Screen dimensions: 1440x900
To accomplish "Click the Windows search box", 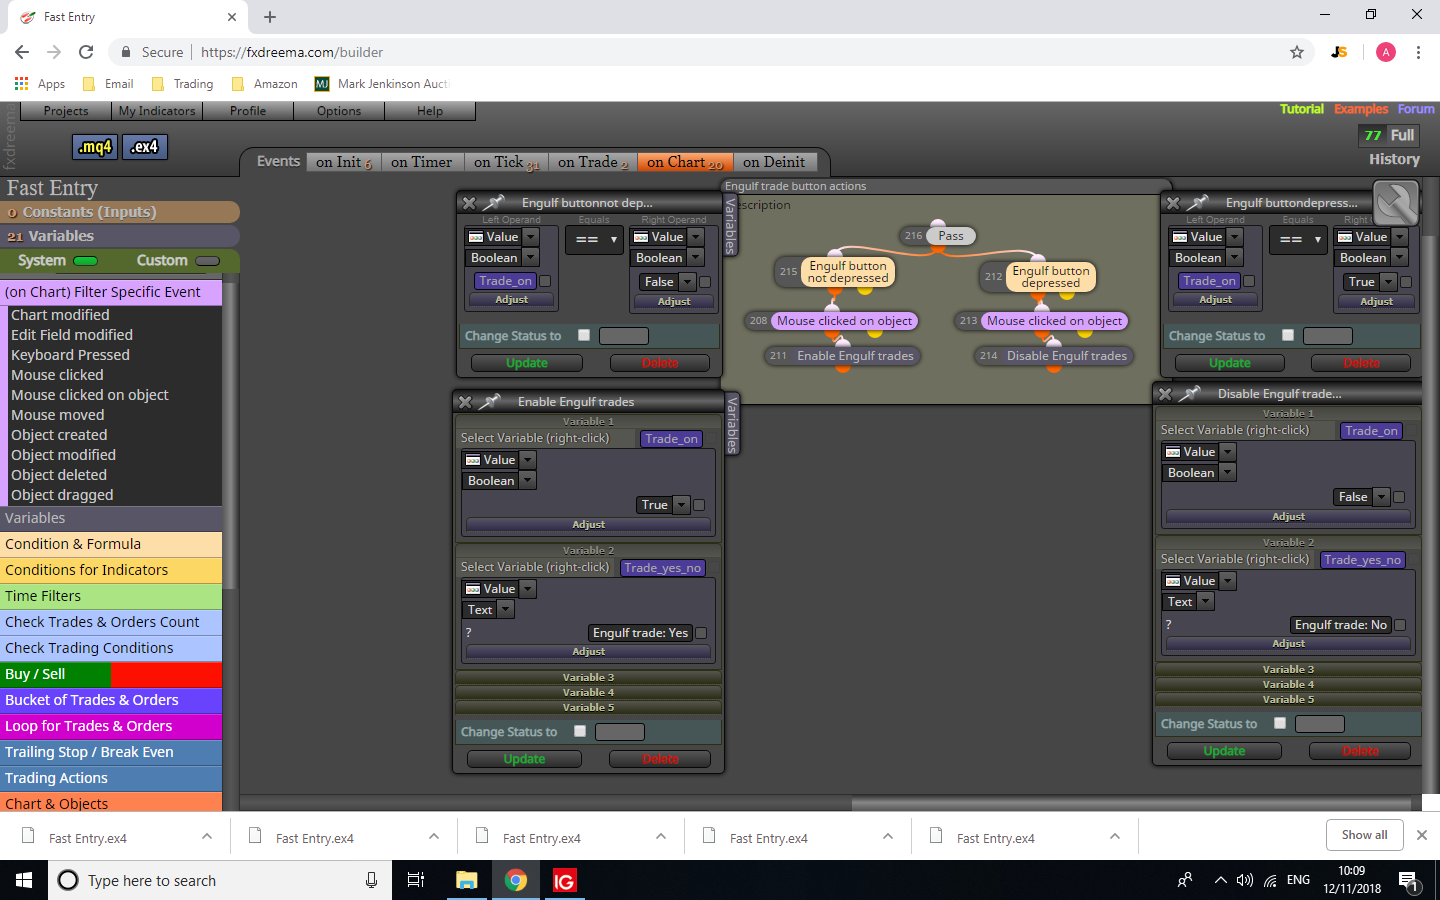I will pyautogui.click(x=220, y=880).
